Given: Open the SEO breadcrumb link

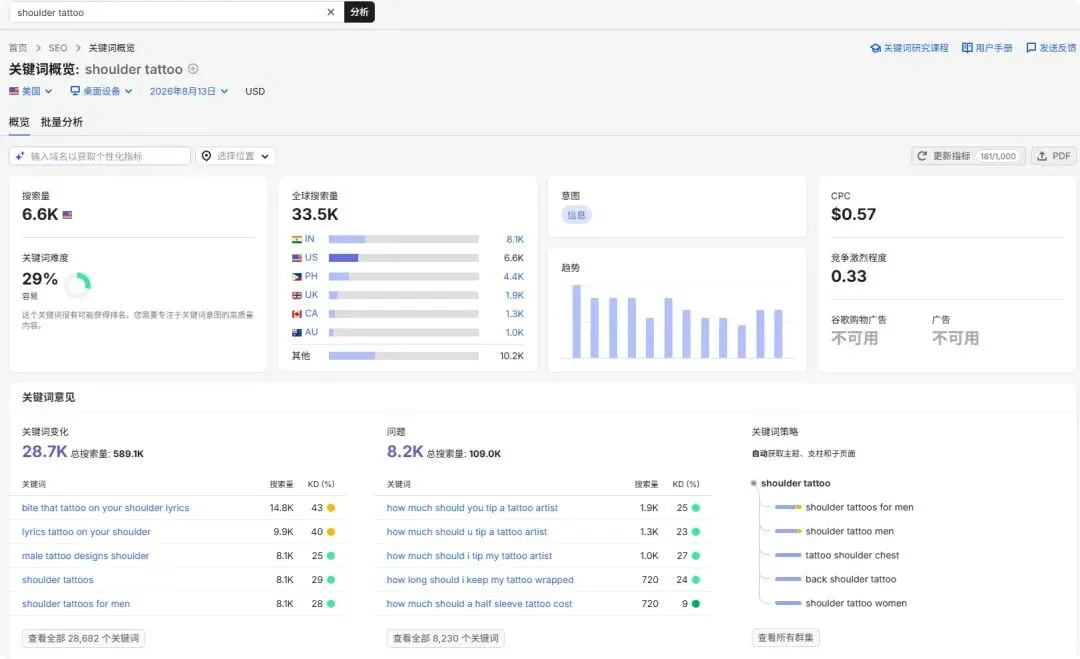Looking at the screenshot, I should coord(58,48).
